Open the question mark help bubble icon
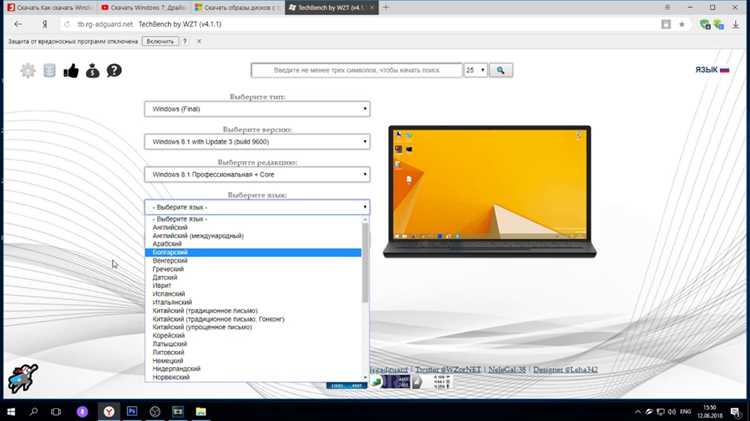The width and height of the screenshot is (750, 421). click(x=114, y=71)
